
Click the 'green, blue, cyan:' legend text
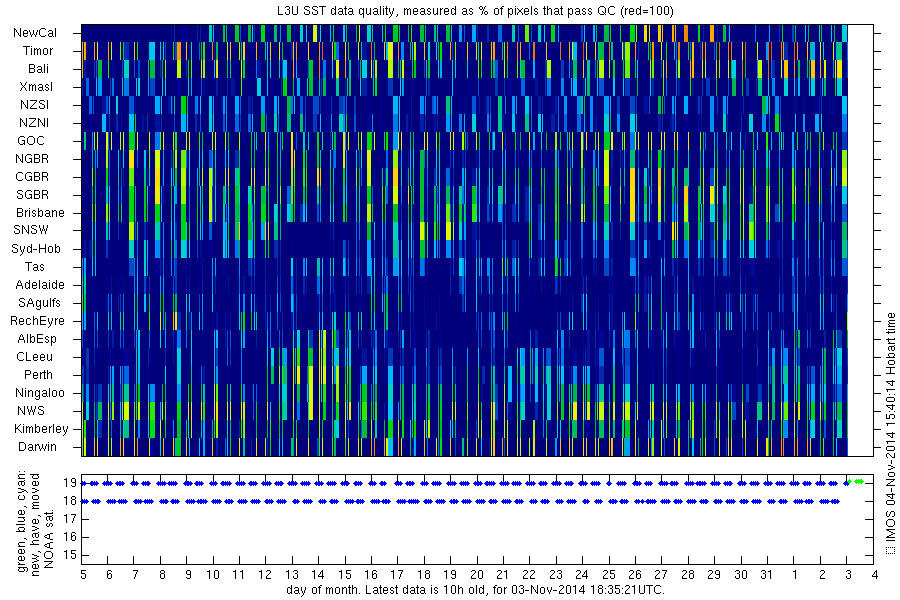(21, 521)
